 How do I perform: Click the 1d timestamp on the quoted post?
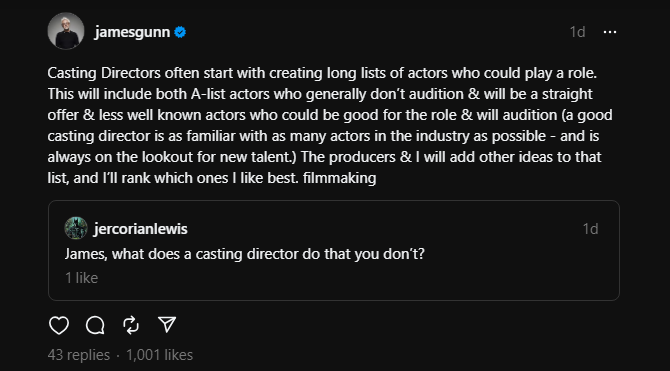(591, 229)
